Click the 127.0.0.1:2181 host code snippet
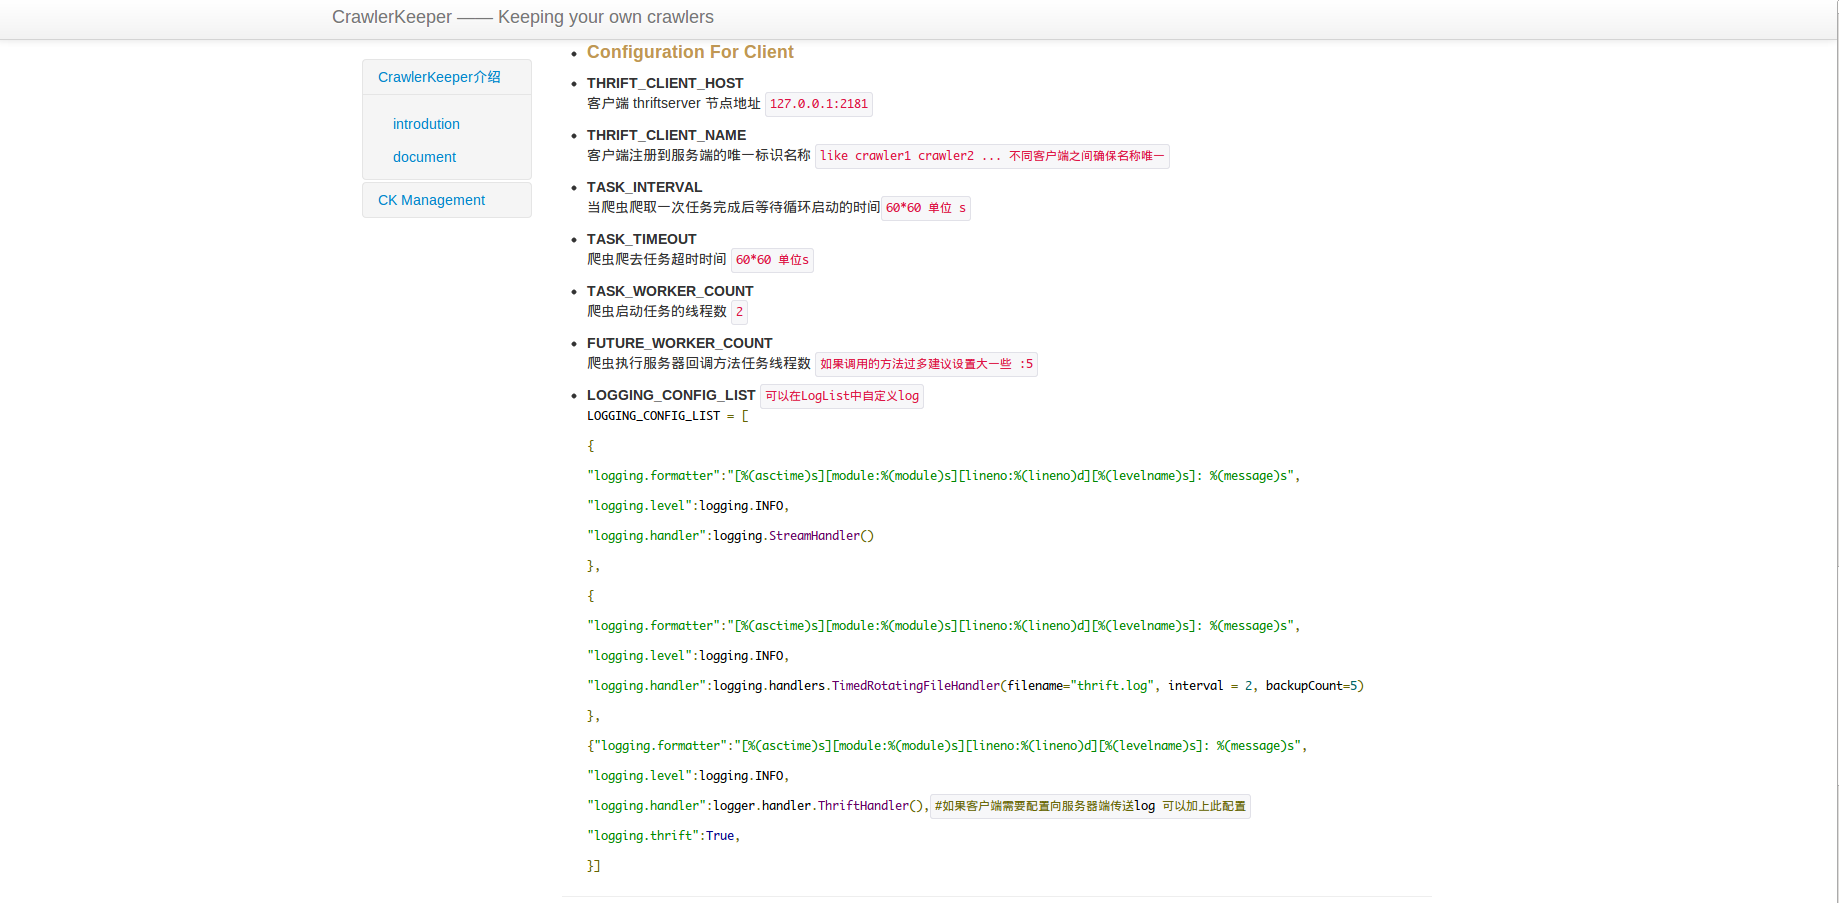The width and height of the screenshot is (1839, 903). point(818,104)
